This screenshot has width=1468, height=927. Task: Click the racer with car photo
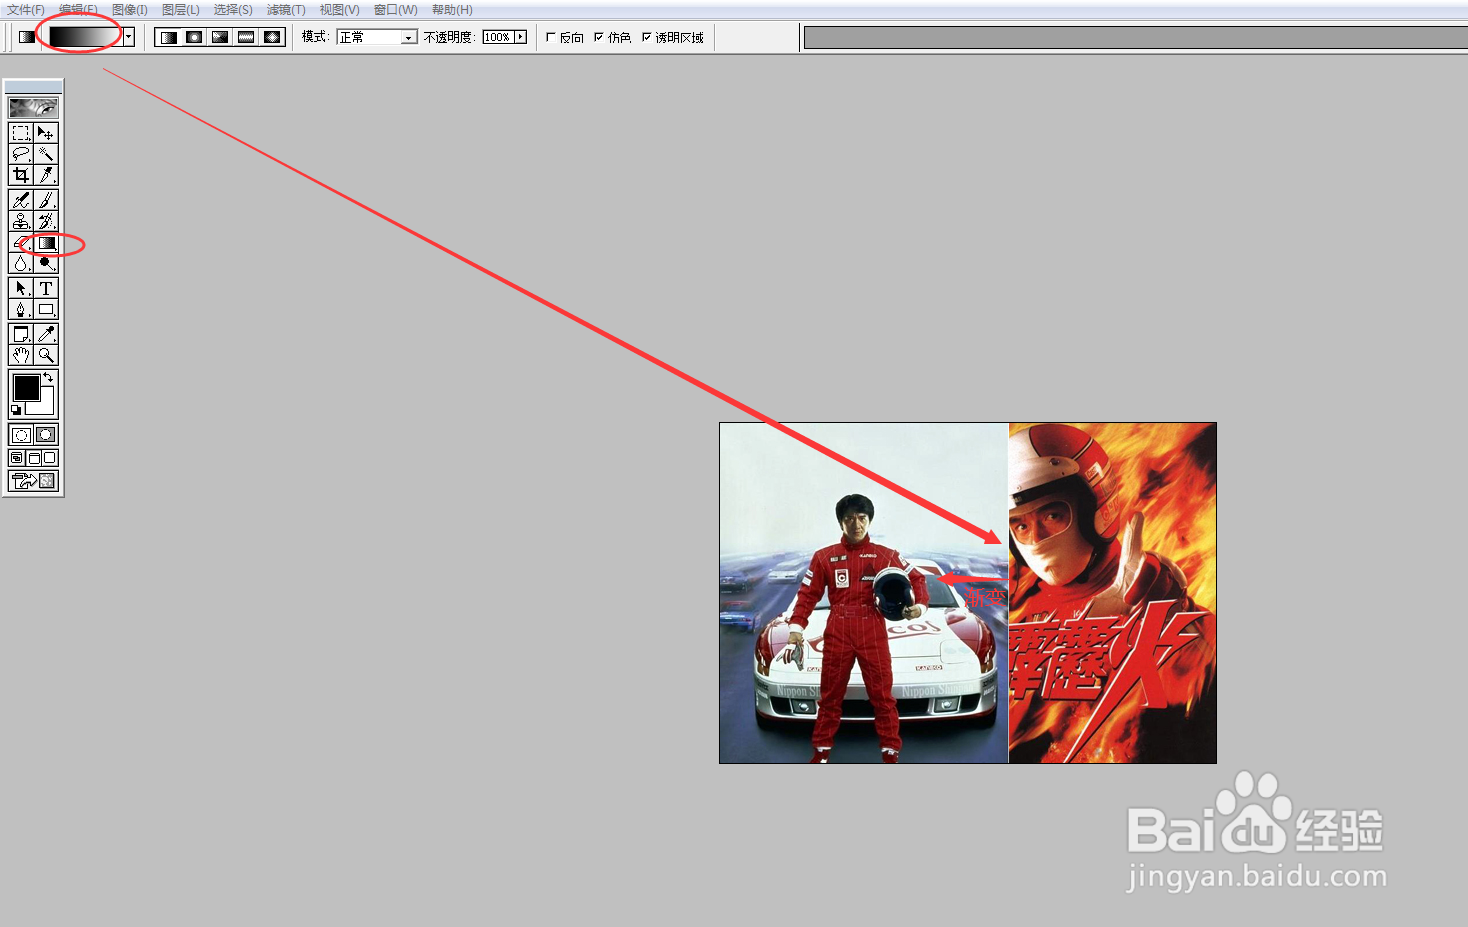pos(864,593)
